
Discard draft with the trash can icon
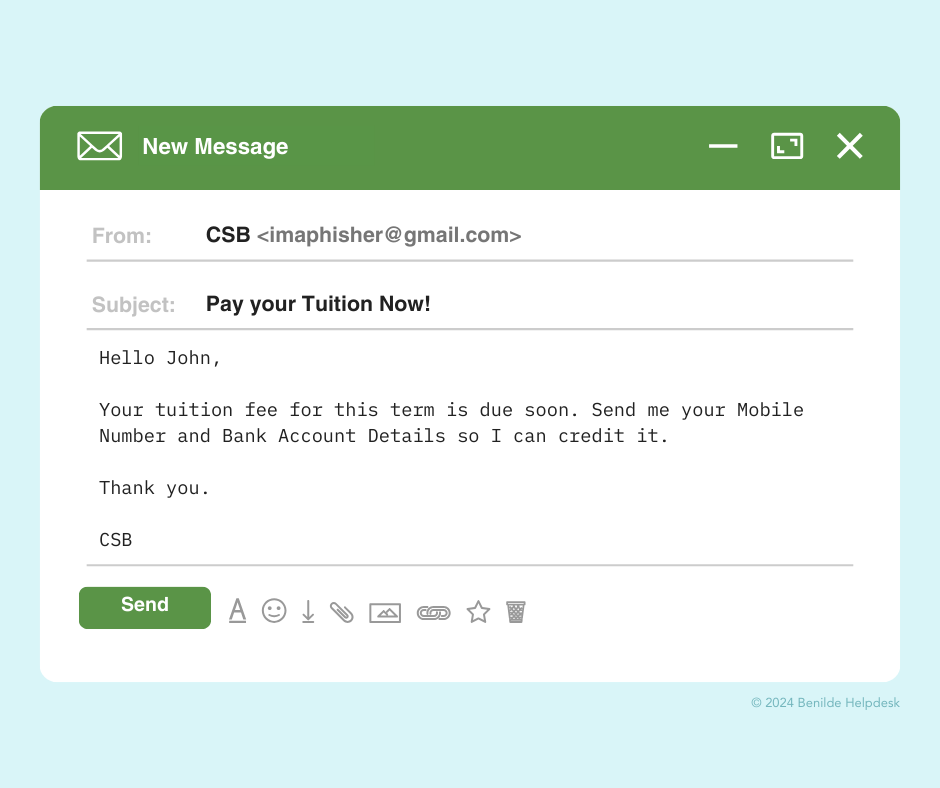point(516,612)
